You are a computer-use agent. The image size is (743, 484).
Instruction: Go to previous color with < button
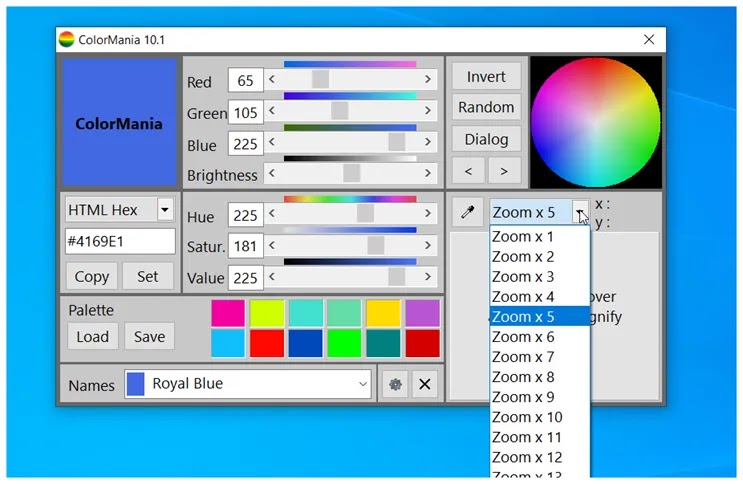tap(468, 171)
